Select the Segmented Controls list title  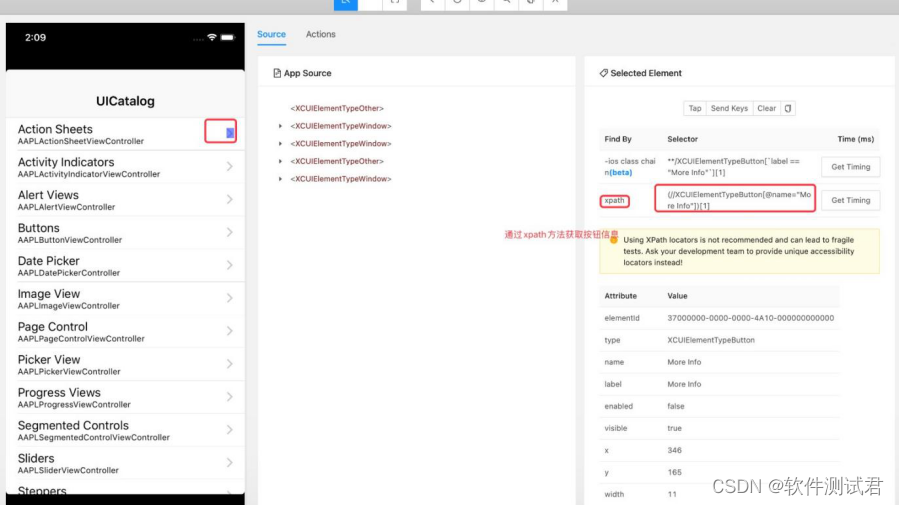(x=73, y=426)
